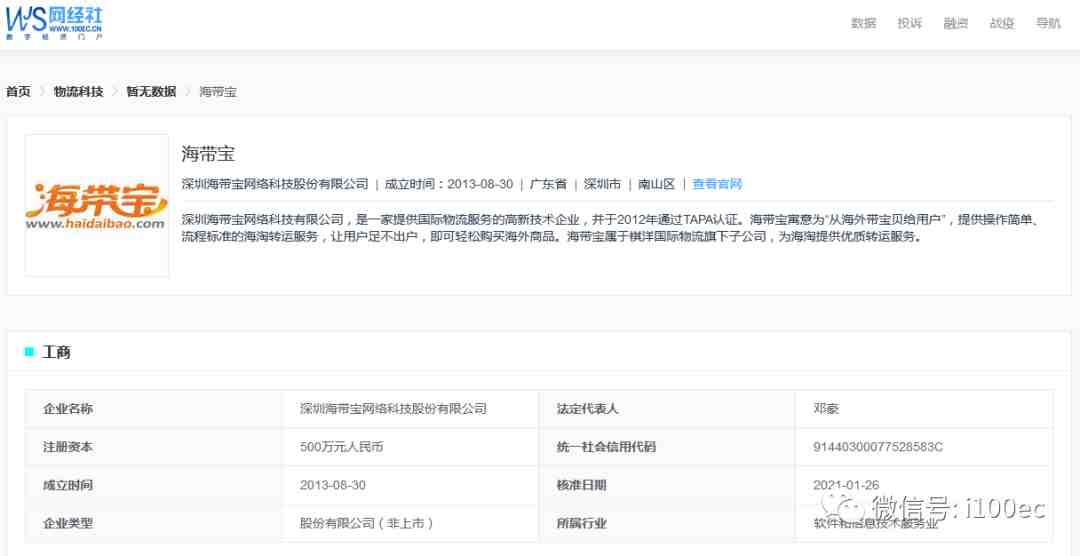Click the 海带宝 company title heading
Viewport: 1080px width, 556px height.
pos(208,154)
